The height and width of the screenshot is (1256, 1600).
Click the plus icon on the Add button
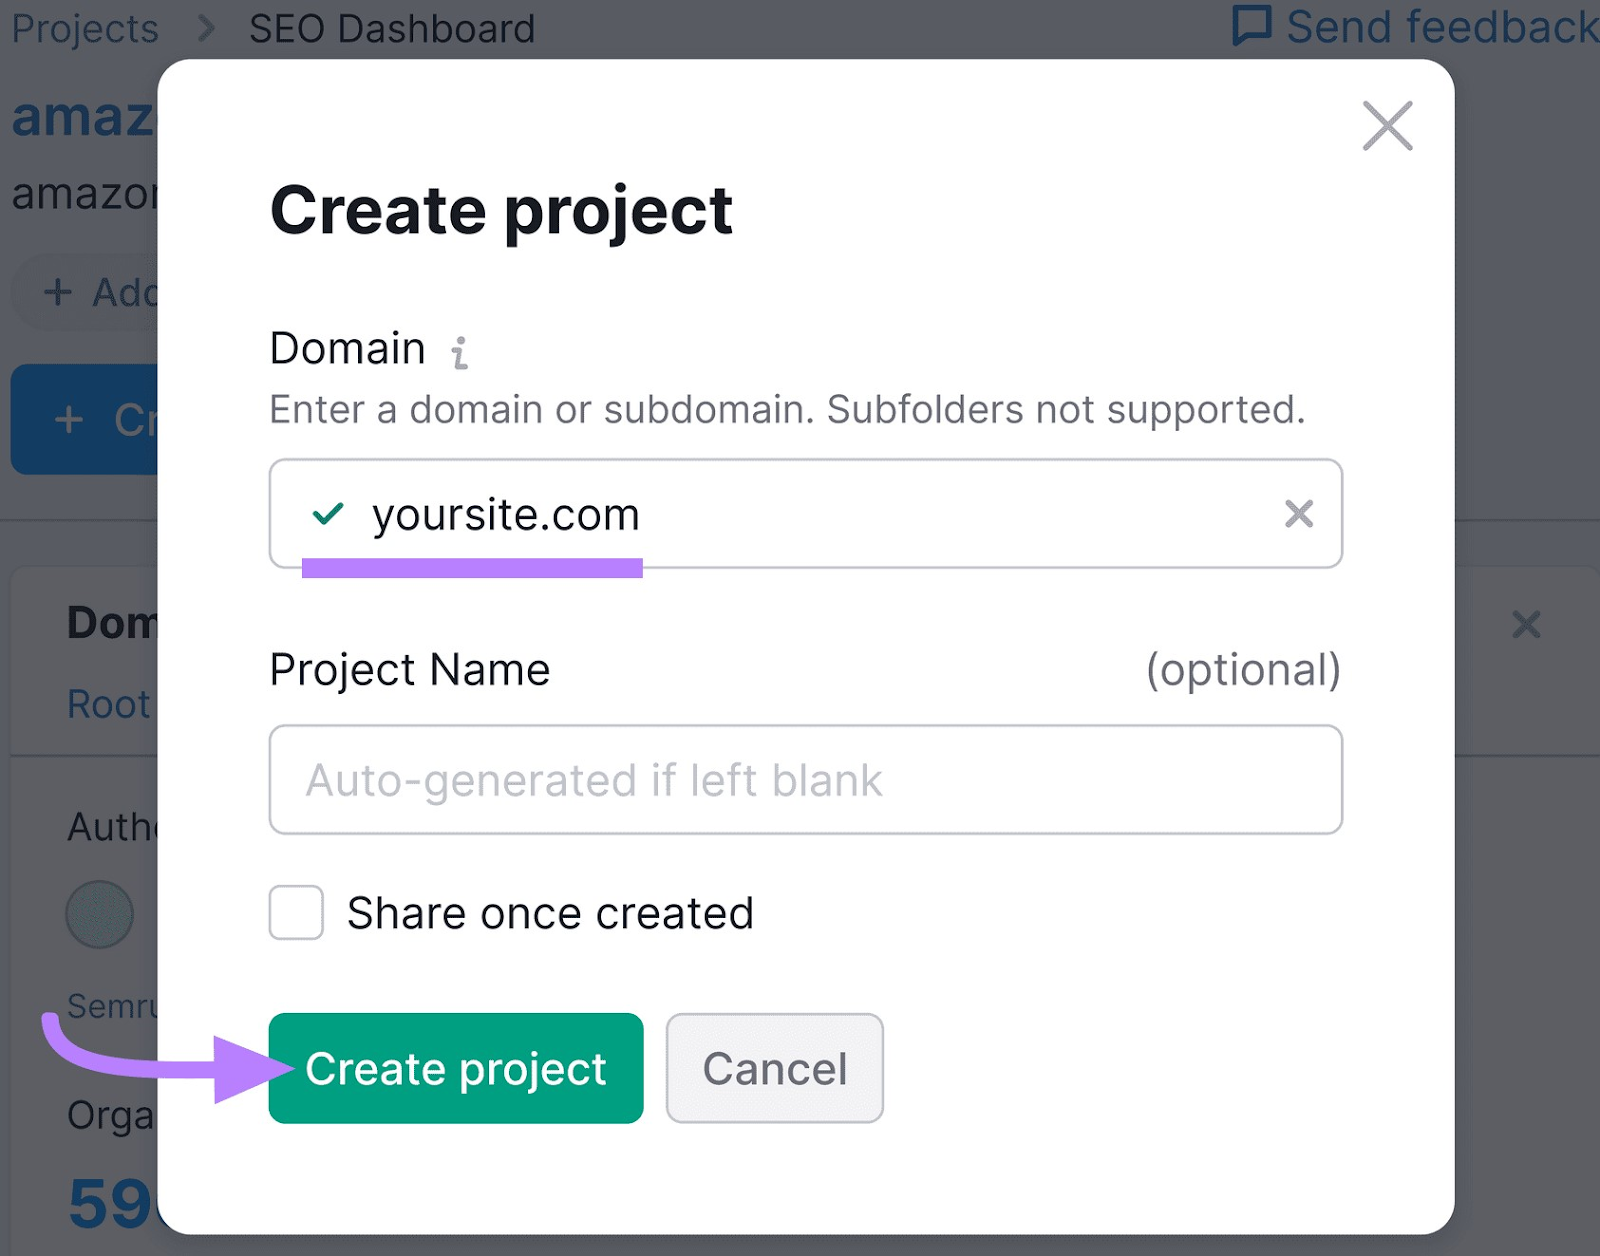click(56, 292)
